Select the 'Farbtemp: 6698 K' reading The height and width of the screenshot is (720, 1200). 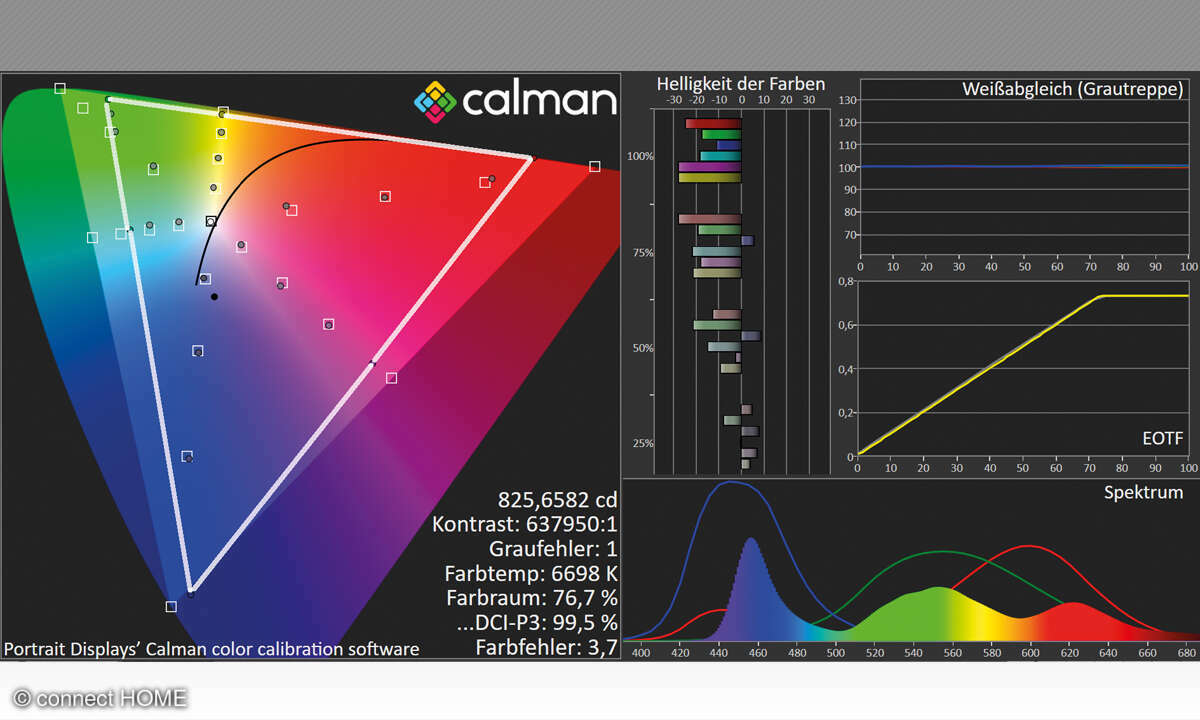pos(531,574)
